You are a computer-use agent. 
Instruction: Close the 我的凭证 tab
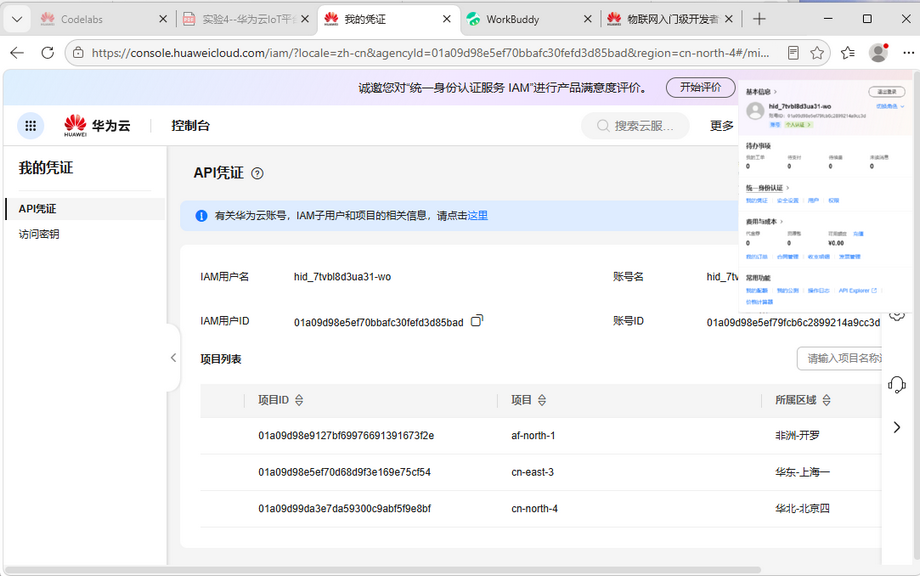(447, 19)
